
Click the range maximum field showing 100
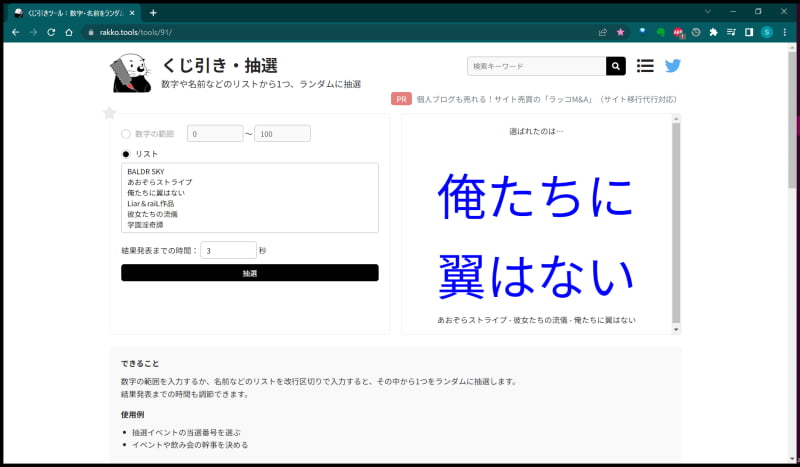(282, 134)
